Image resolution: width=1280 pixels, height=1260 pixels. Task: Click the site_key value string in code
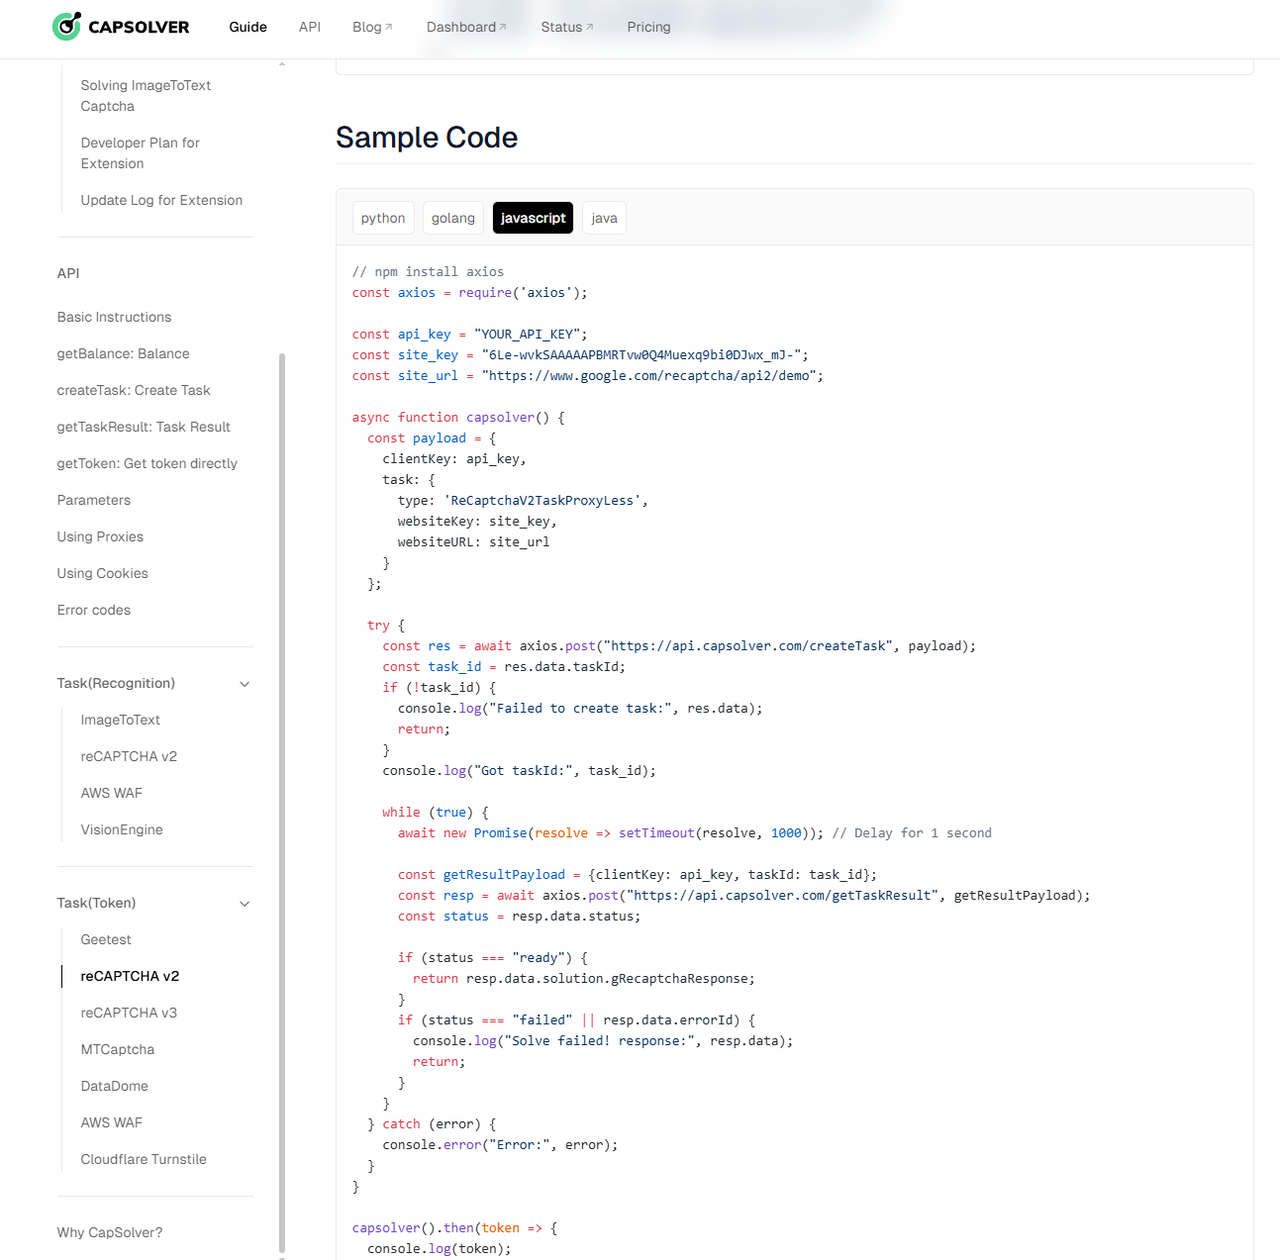(642, 355)
